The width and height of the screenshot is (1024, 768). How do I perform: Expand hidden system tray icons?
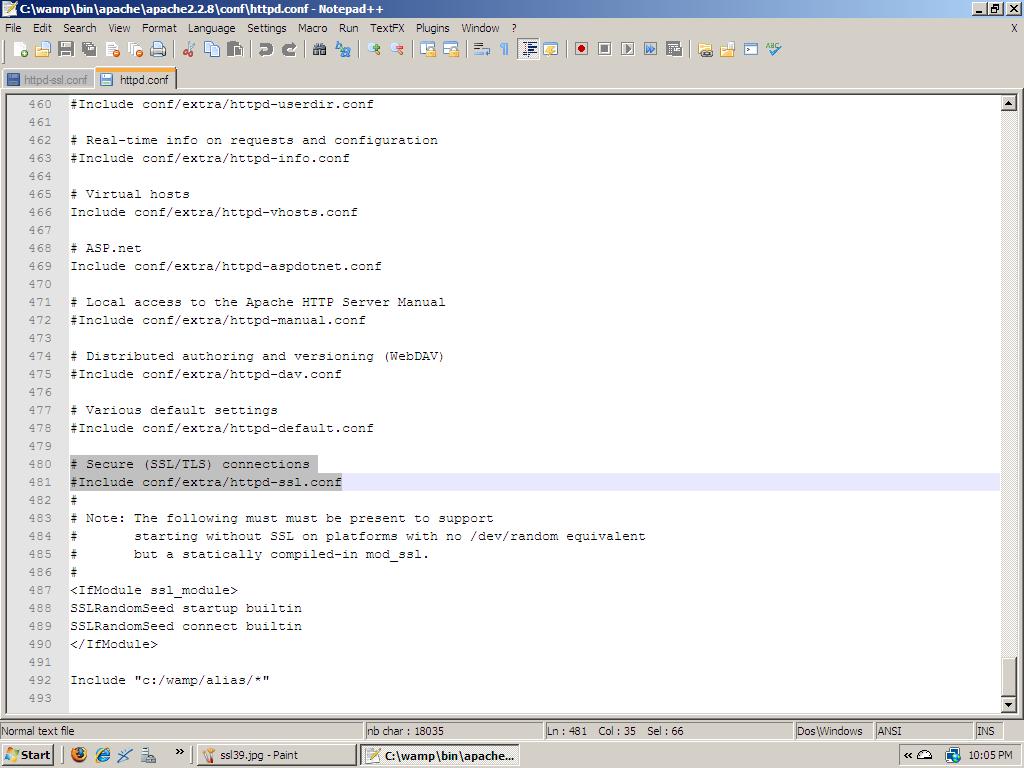click(x=908, y=755)
